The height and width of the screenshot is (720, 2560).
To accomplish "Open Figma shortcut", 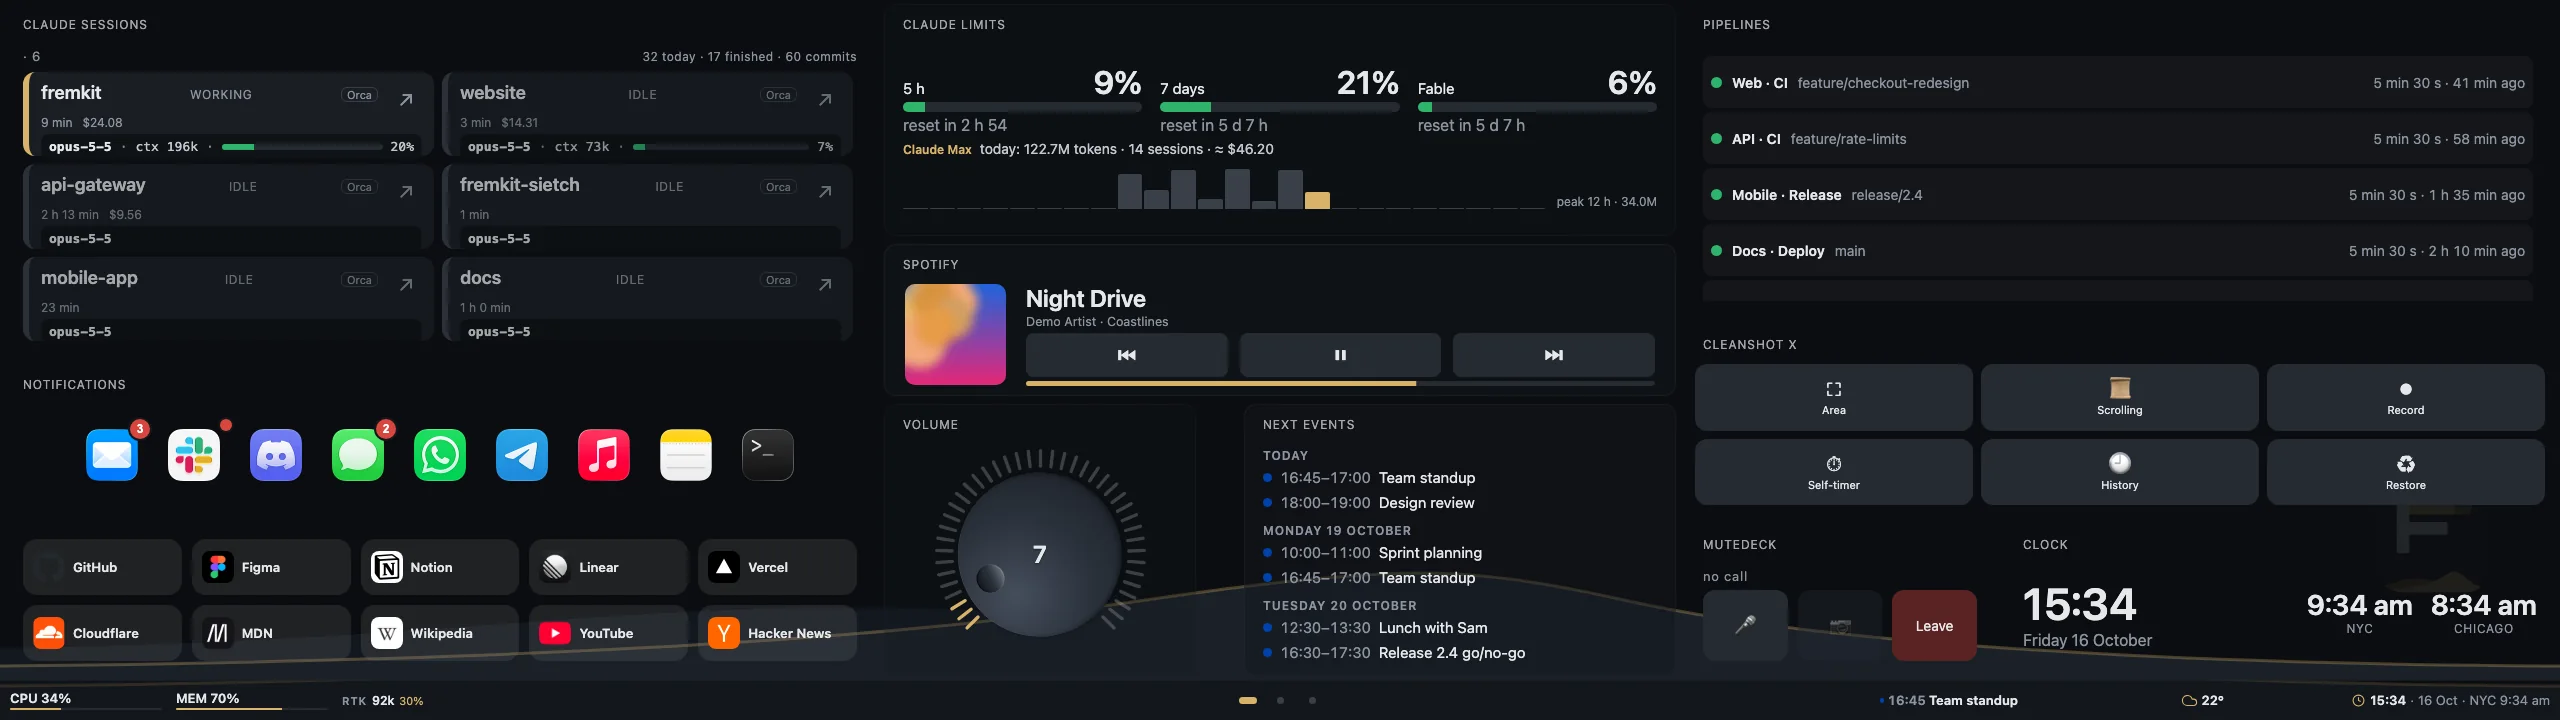I will pos(271,567).
